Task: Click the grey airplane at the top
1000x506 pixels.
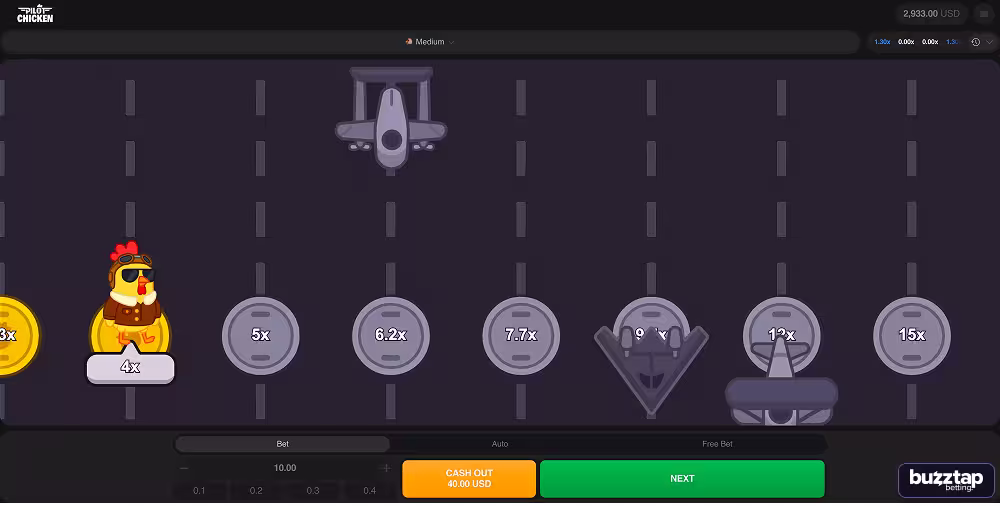Action: [391, 118]
